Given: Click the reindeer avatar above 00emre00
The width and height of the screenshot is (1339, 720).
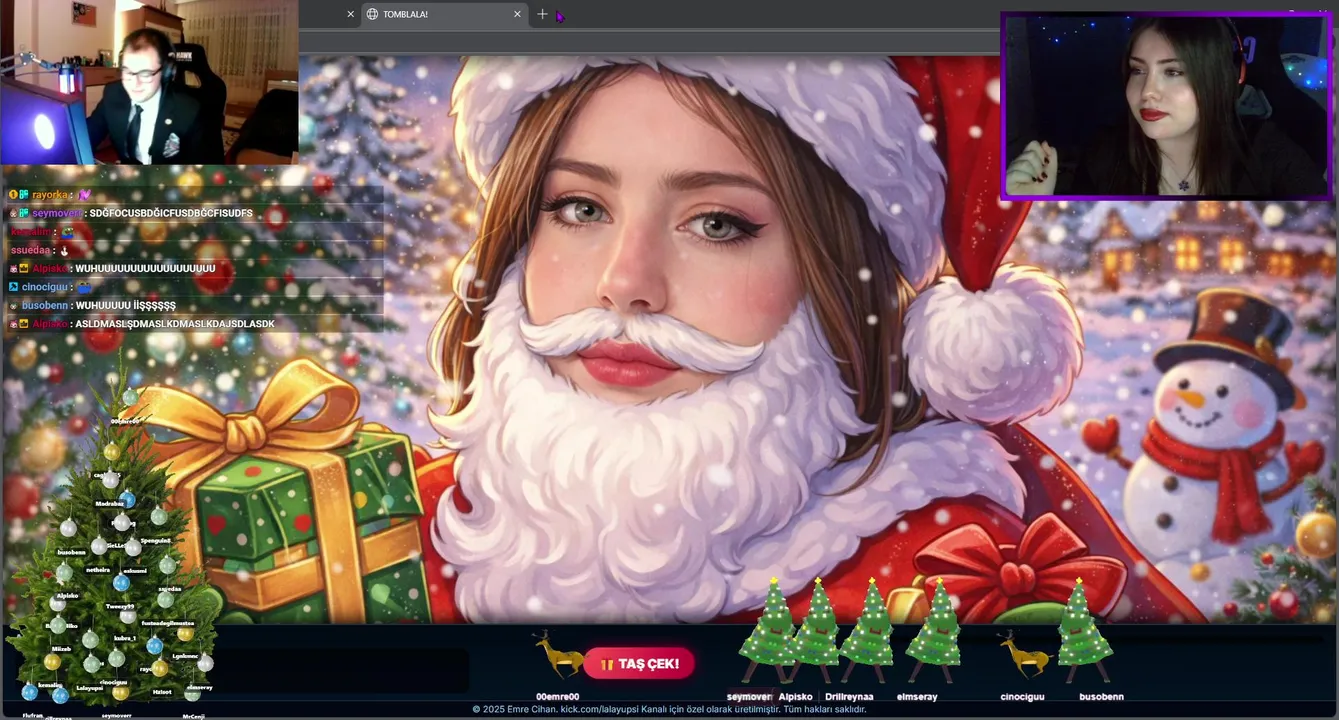Looking at the screenshot, I should [x=559, y=655].
